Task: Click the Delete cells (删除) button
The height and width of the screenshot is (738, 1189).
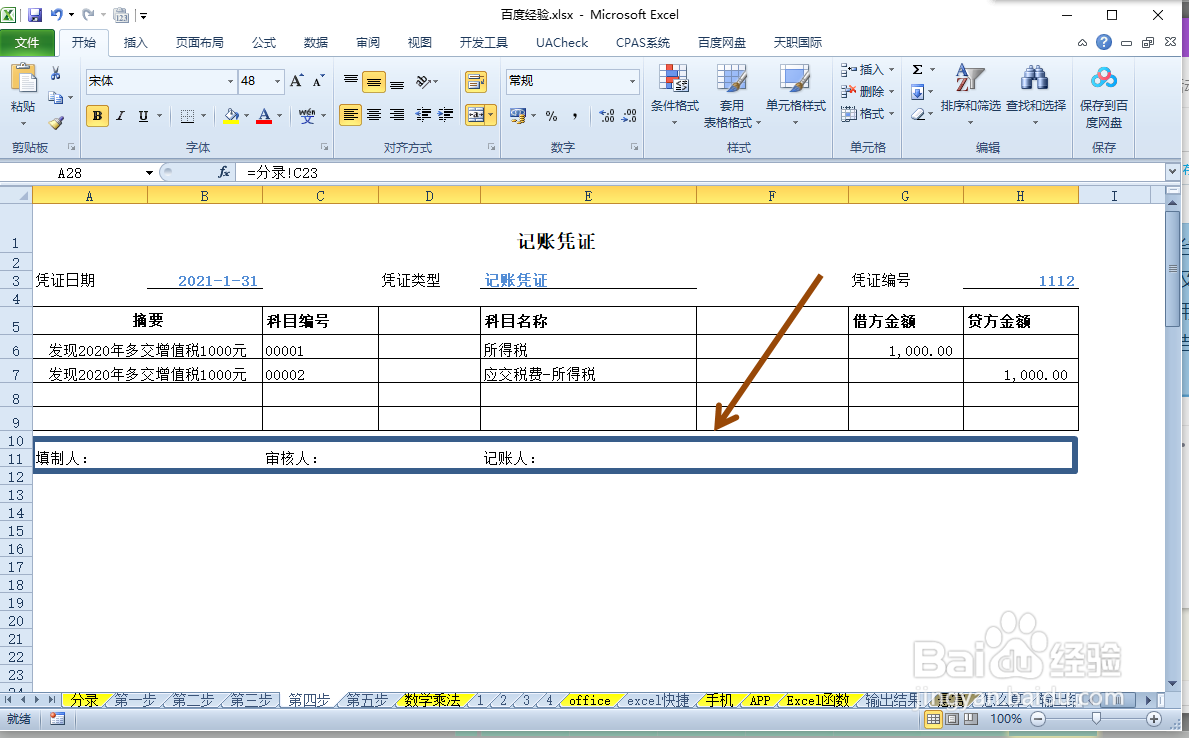Action: 867,92
